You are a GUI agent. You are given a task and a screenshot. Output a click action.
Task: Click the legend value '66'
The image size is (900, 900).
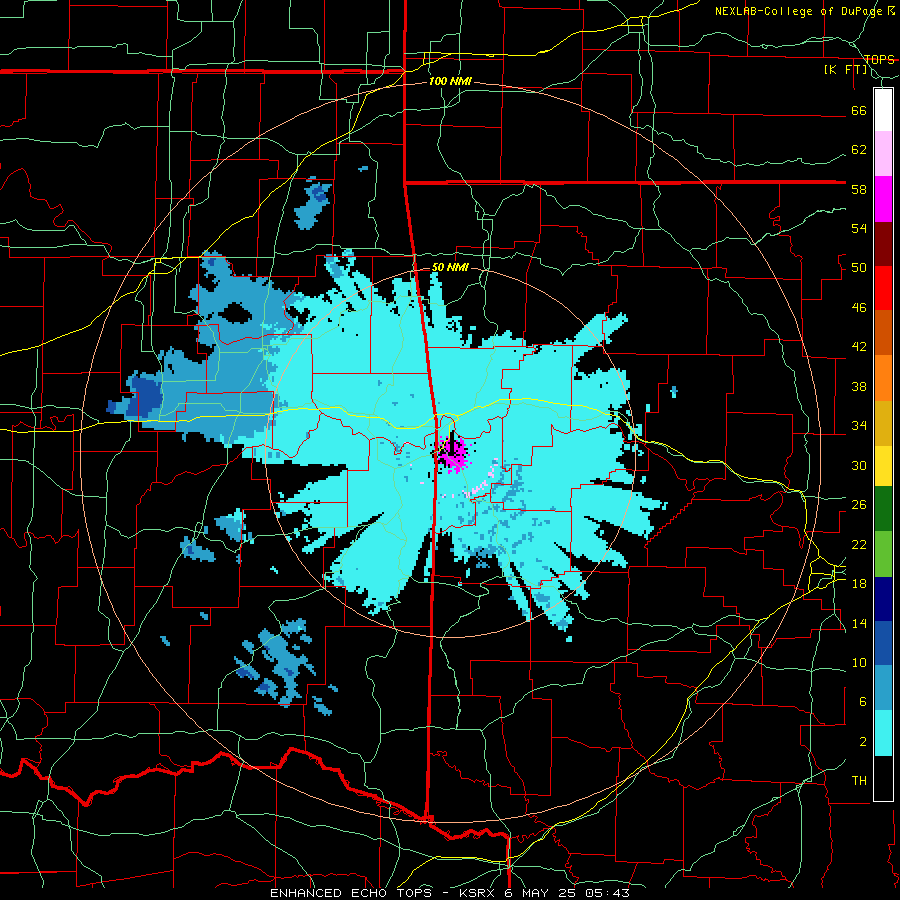tap(859, 110)
